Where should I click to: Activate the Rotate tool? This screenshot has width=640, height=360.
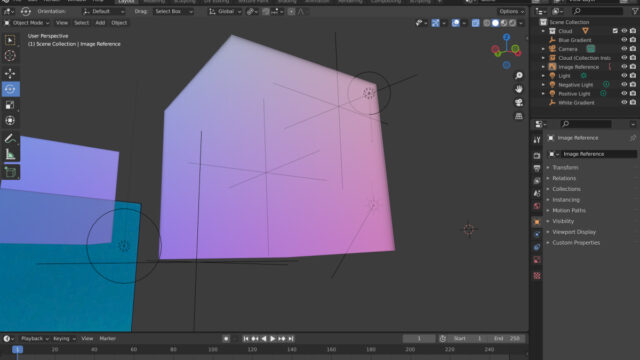(x=10, y=89)
